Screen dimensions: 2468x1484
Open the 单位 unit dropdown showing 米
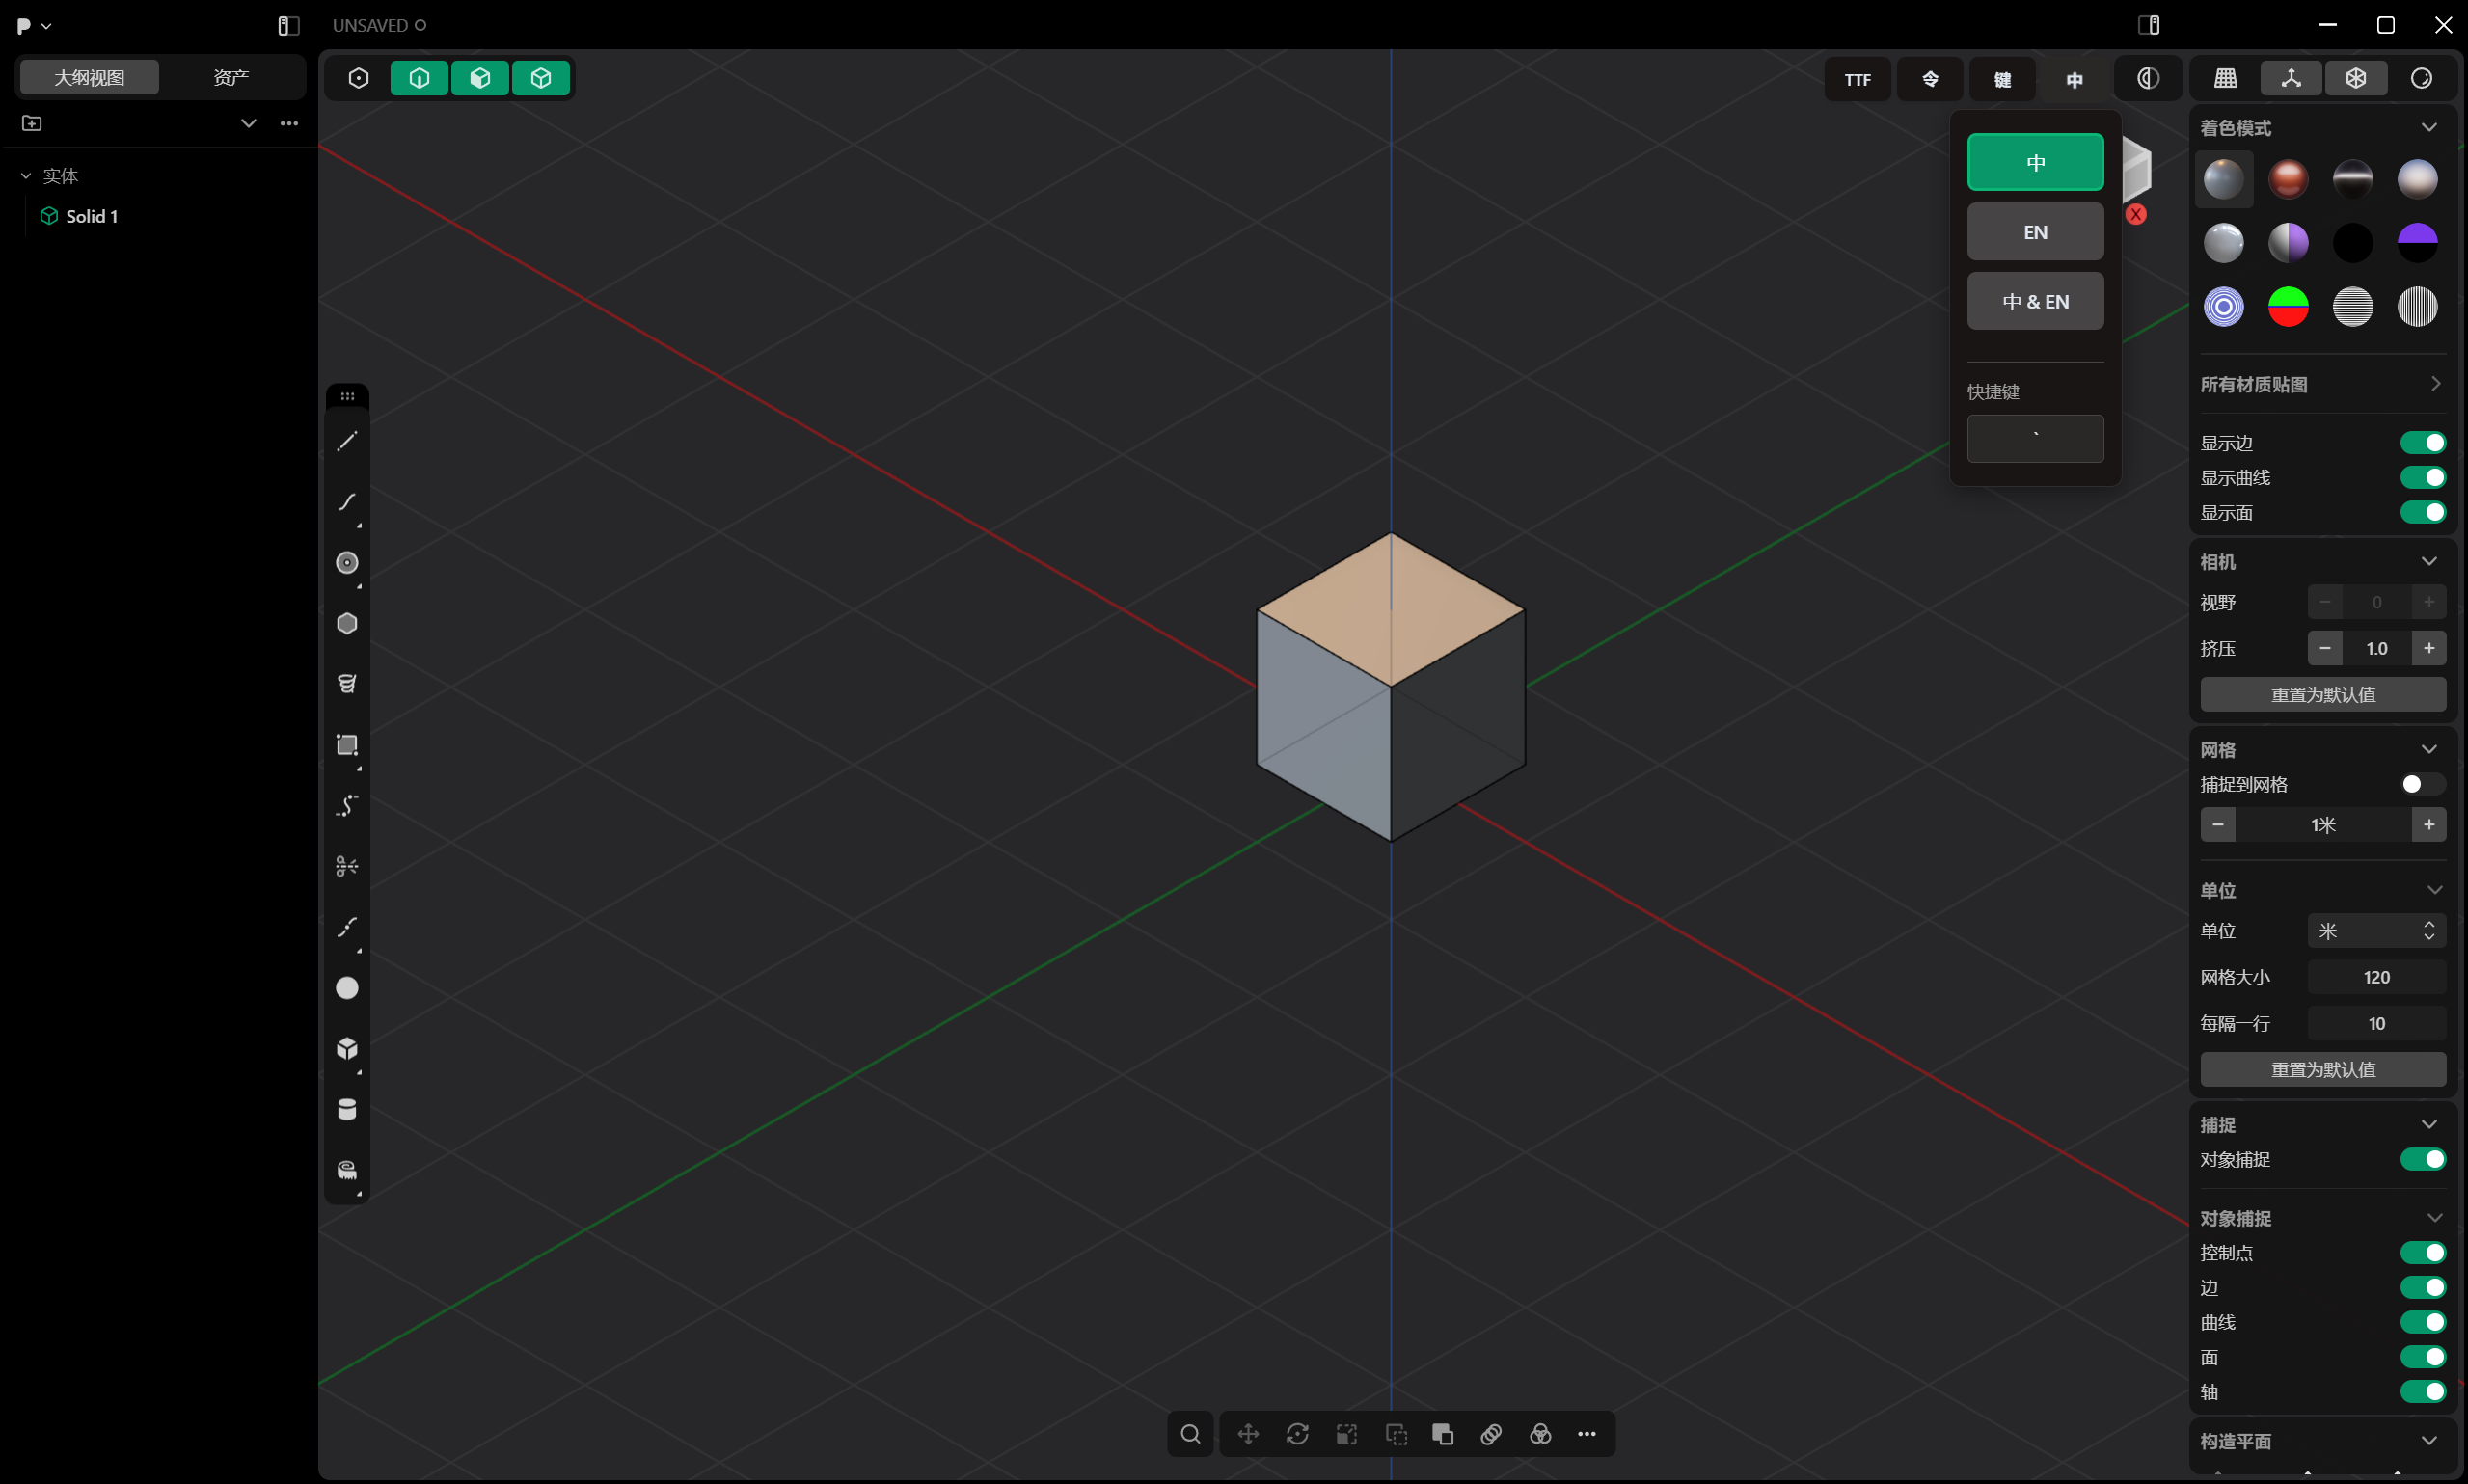[2376, 931]
